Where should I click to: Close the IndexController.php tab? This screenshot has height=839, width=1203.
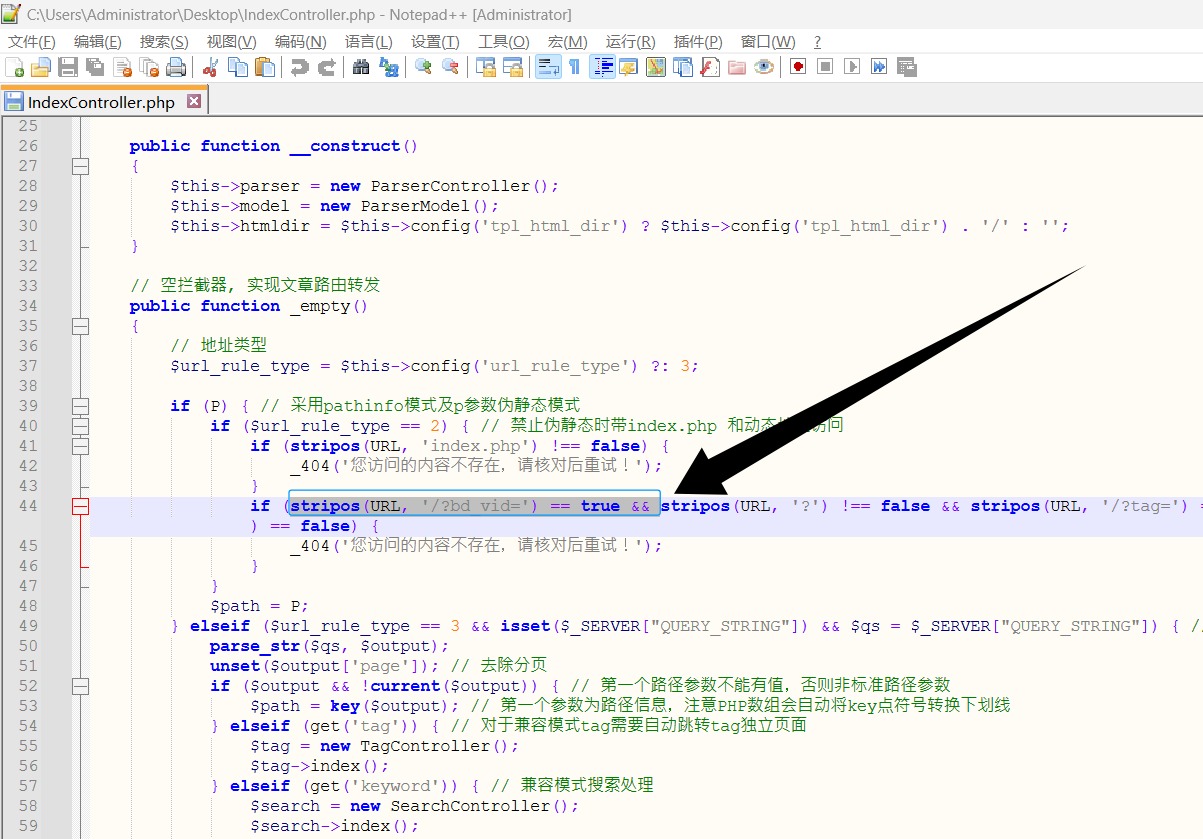(x=194, y=101)
